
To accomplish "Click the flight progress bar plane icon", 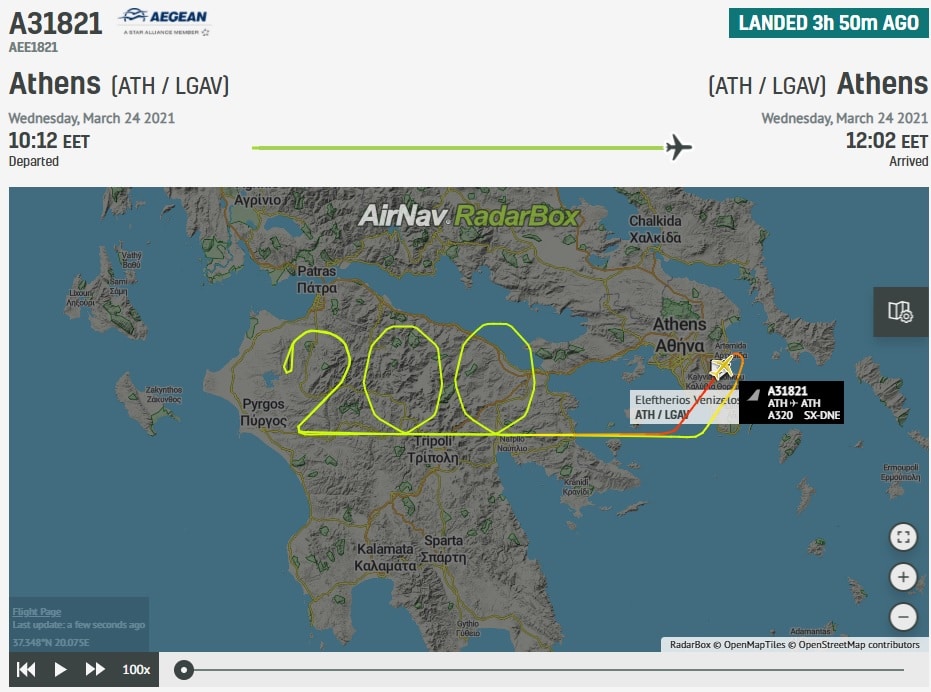I will (679, 147).
